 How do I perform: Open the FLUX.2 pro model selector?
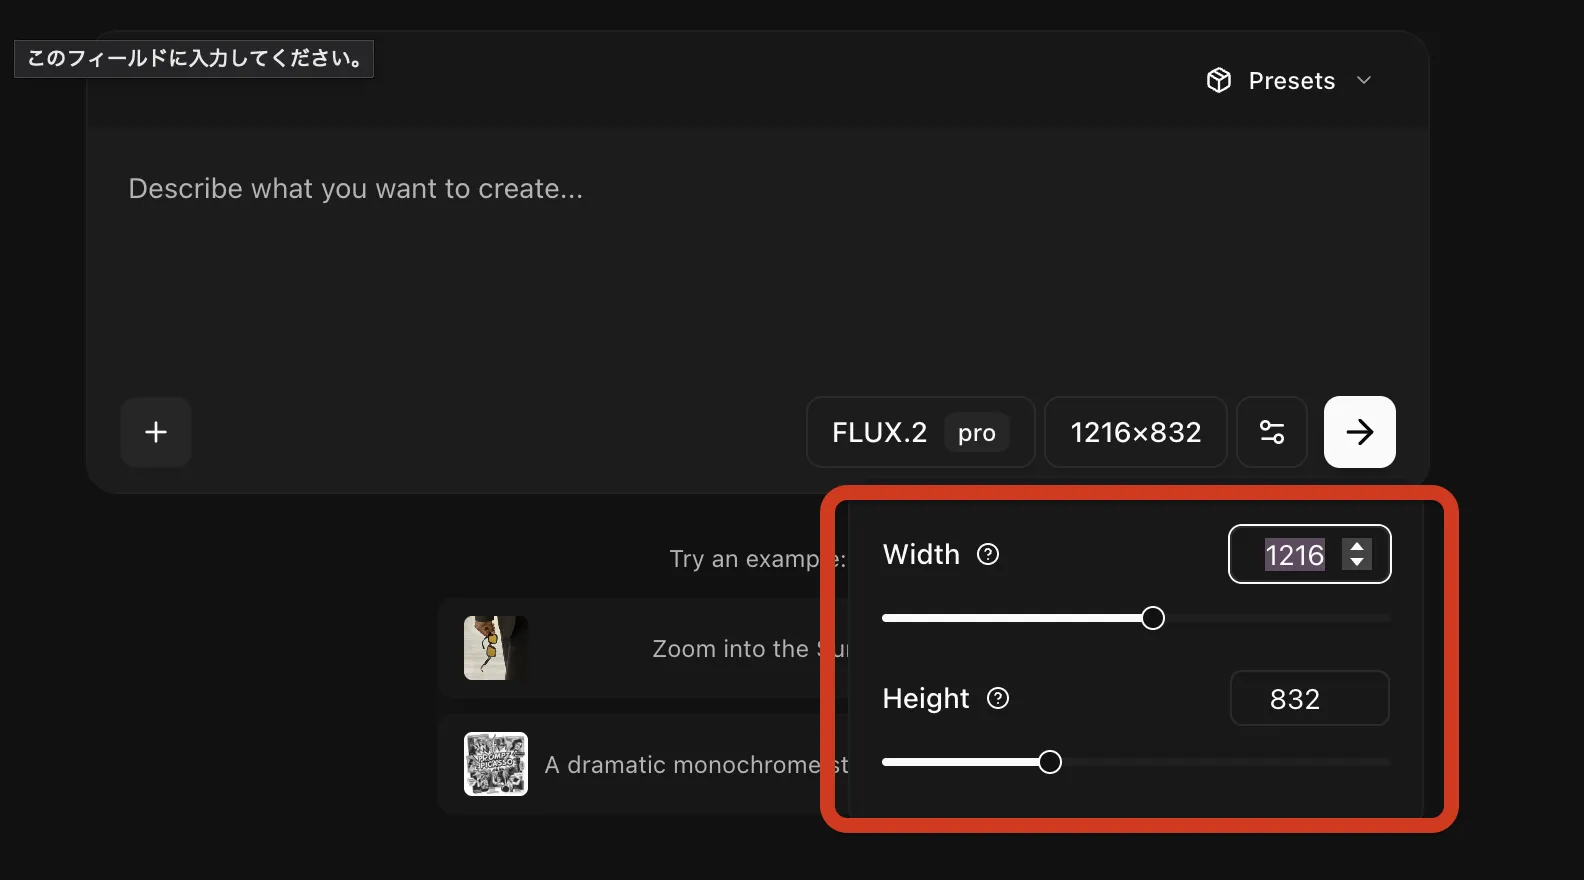pyautogui.click(x=920, y=432)
